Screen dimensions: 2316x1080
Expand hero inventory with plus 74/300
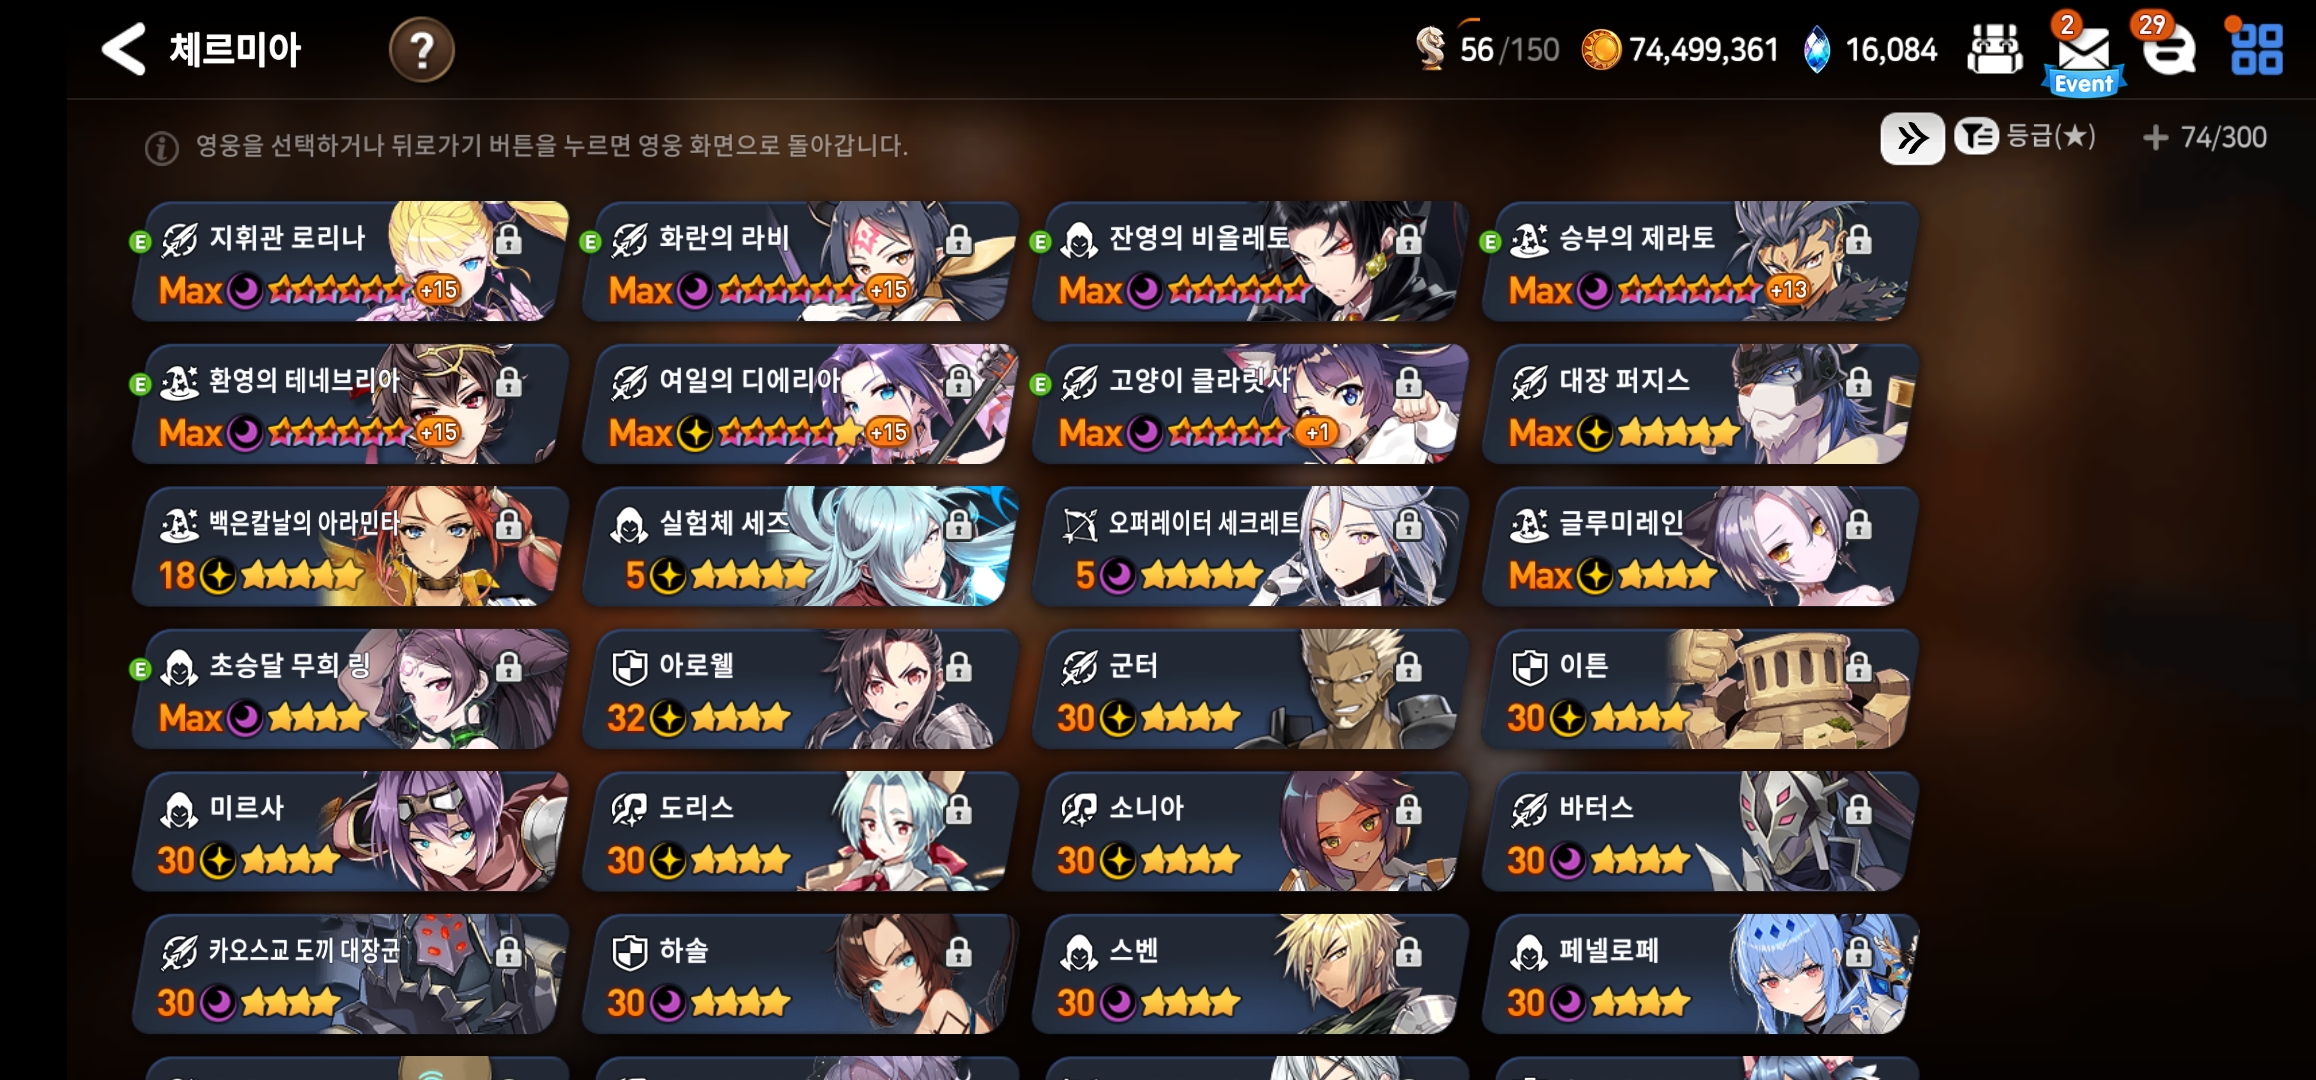[2205, 137]
